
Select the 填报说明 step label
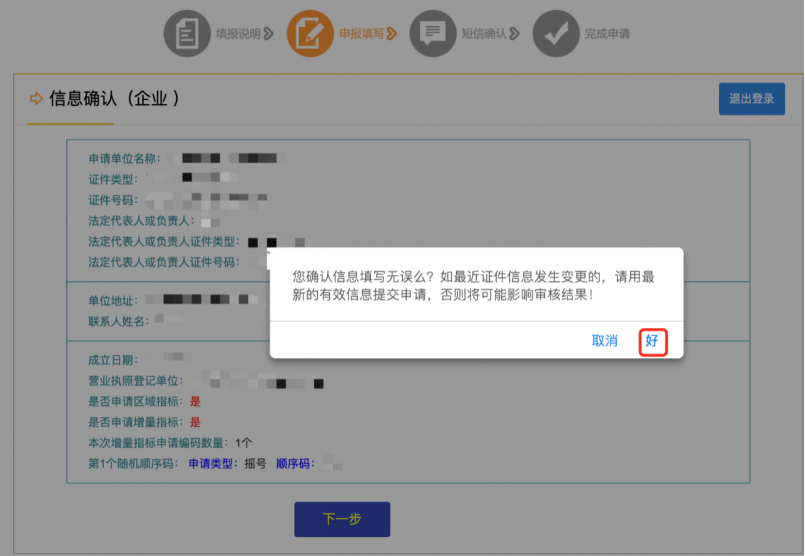tap(238, 34)
